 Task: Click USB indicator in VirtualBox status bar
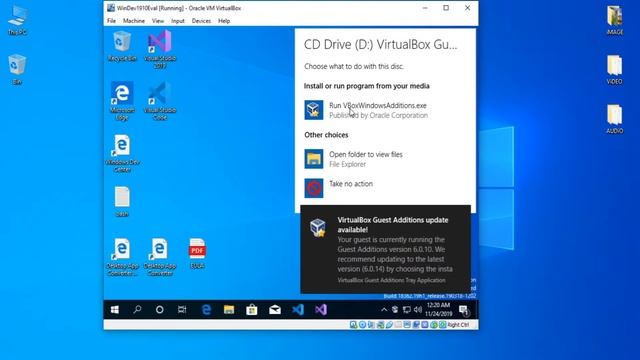389,325
